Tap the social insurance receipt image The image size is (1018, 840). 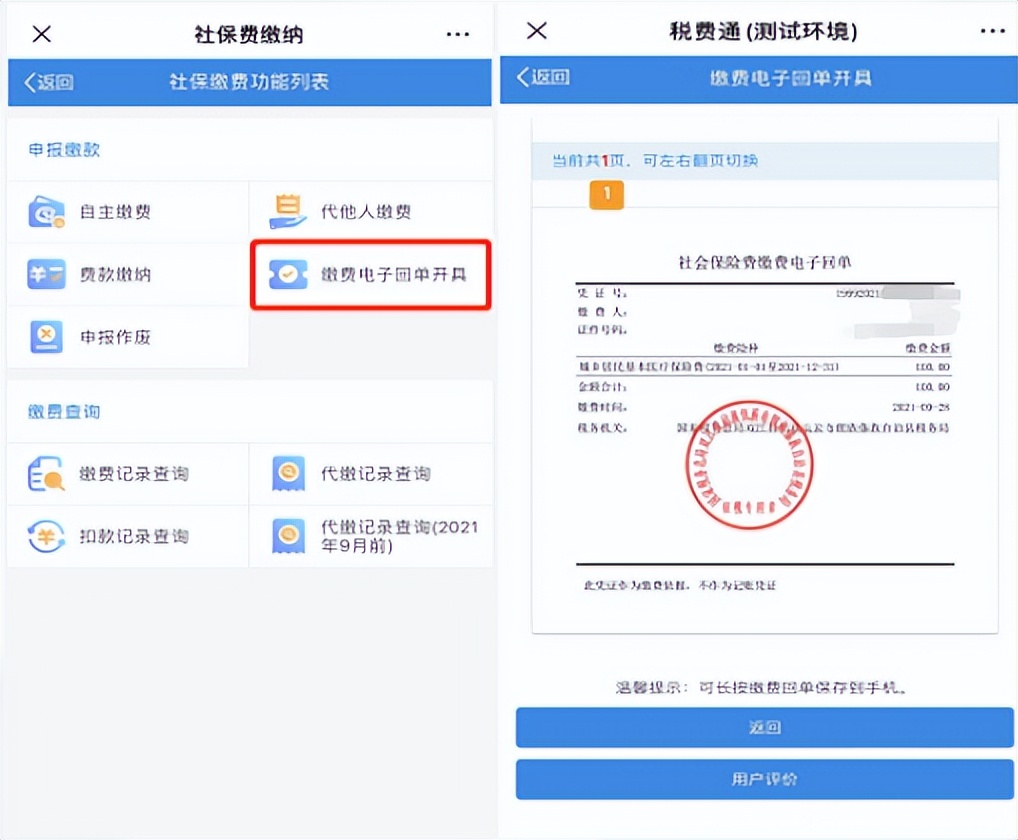pos(764,420)
